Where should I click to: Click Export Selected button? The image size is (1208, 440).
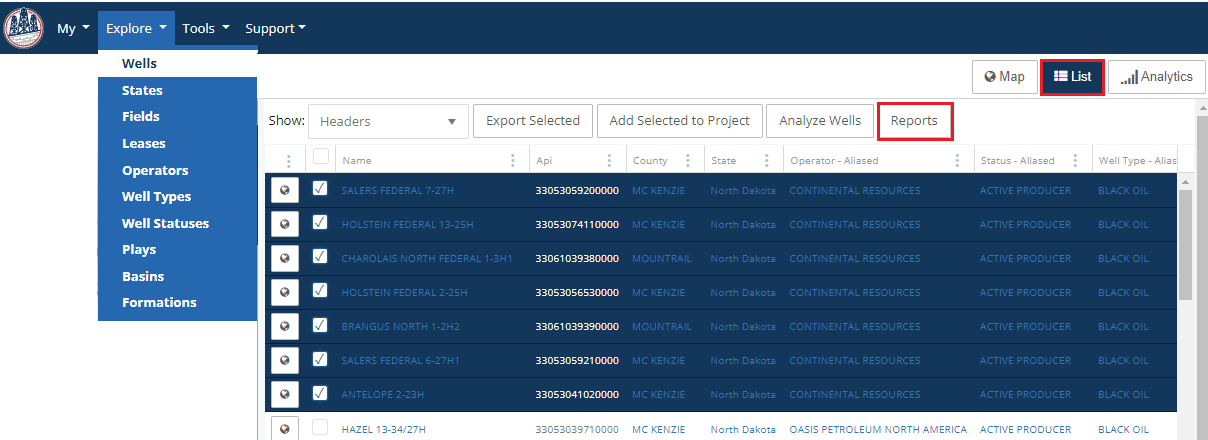pyautogui.click(x=533, y=121)
